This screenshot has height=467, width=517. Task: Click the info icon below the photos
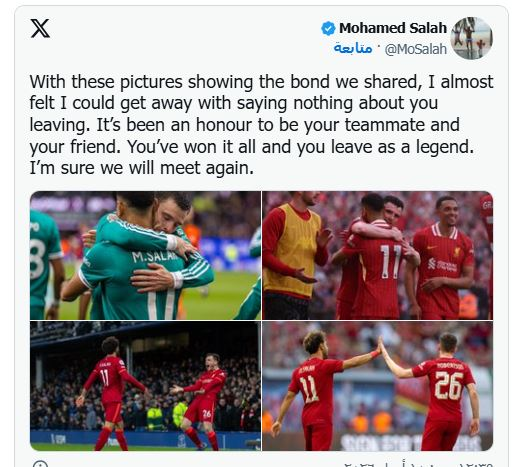click(x=41, y=464)
